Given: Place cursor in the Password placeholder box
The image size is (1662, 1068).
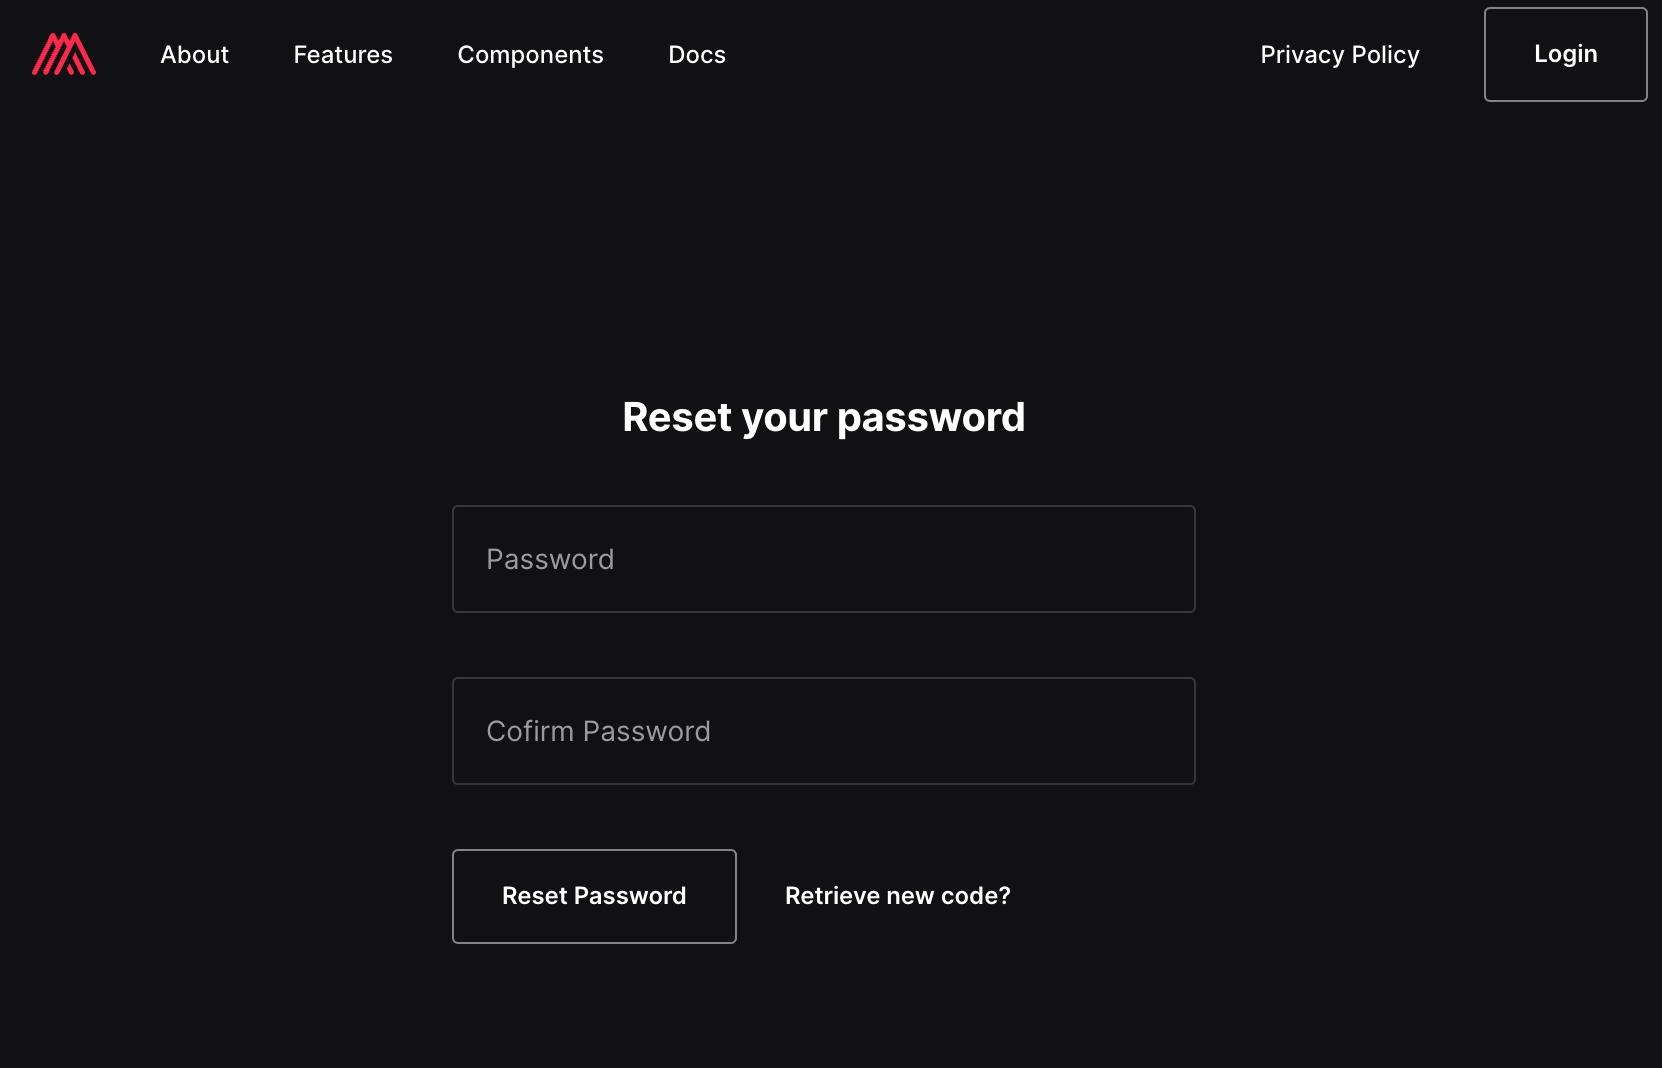Looking at the screenshot, I should click(x=823, y=559).
